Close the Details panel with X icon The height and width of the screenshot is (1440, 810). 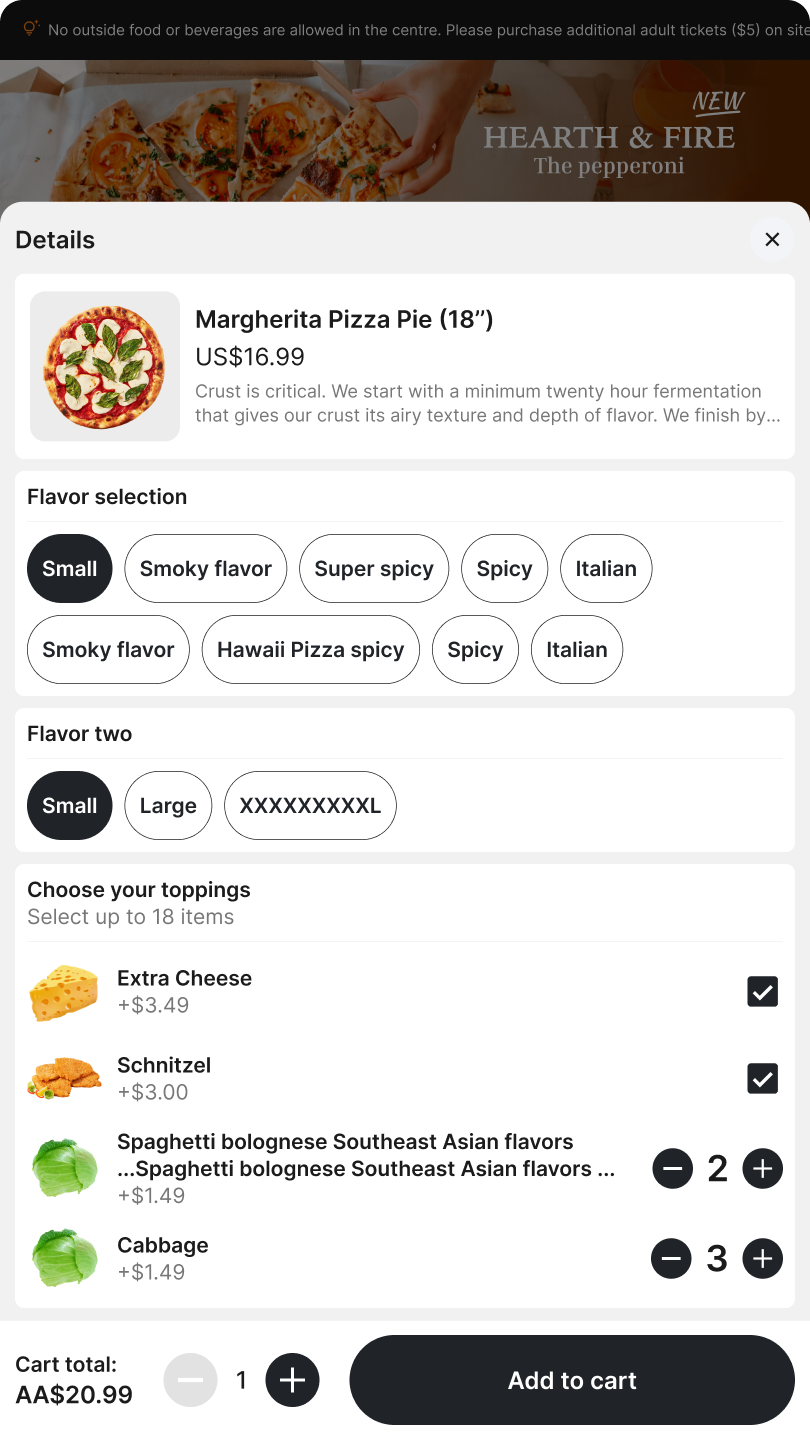(x=772, y=240)
